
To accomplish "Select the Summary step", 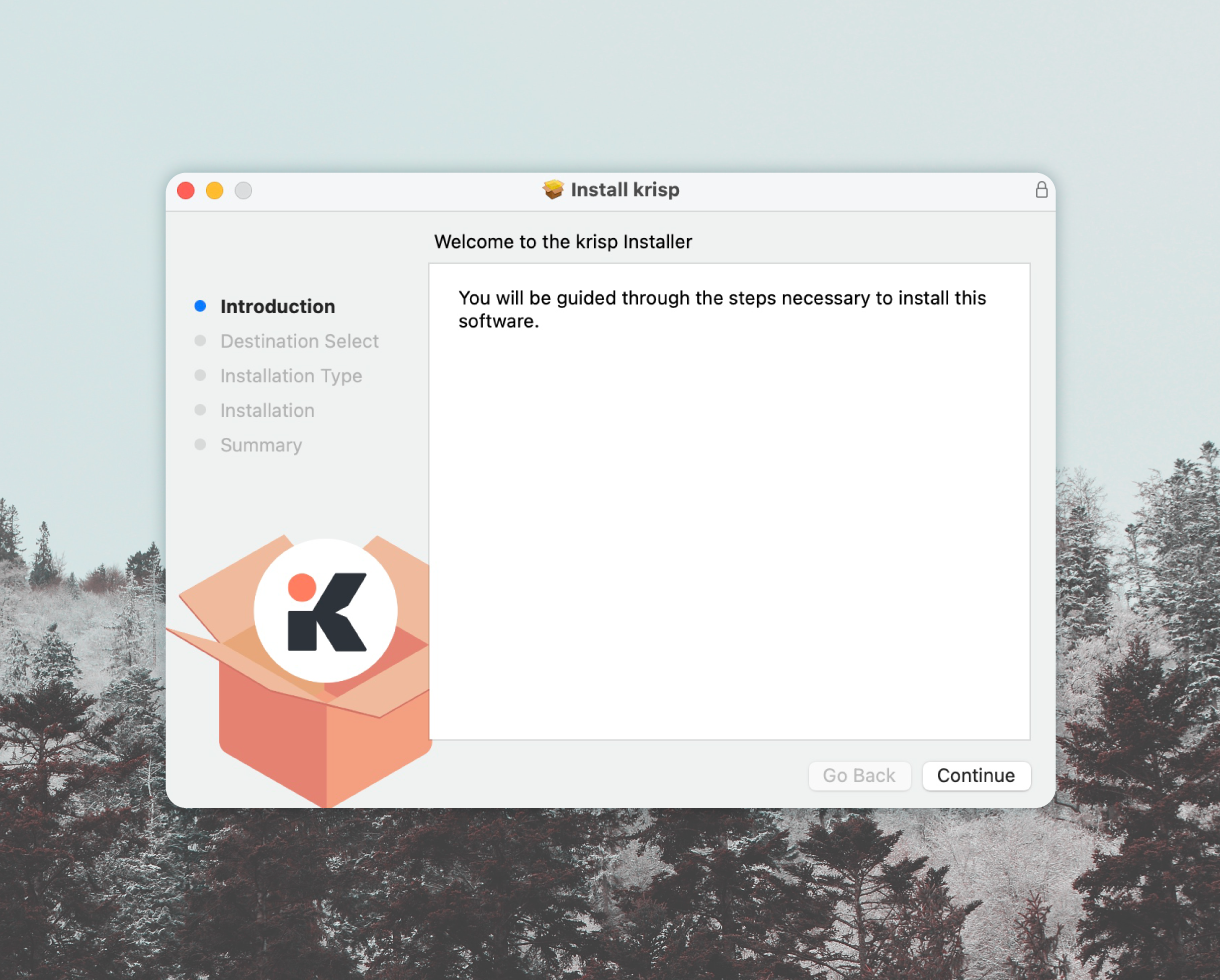I will 261,445.
